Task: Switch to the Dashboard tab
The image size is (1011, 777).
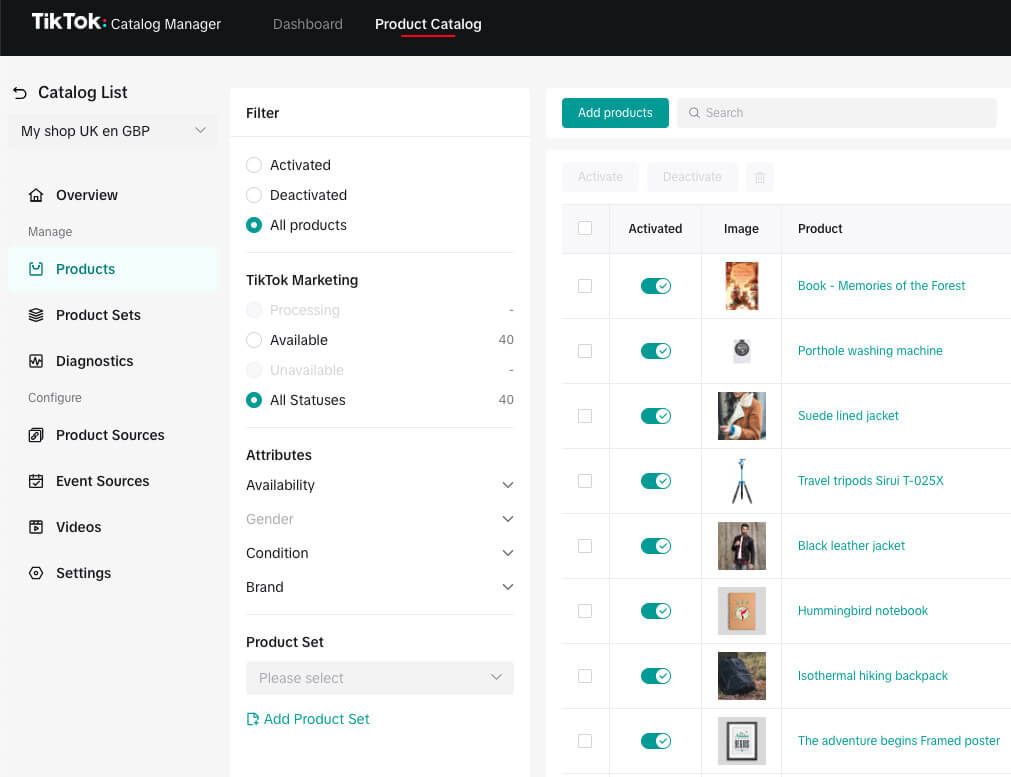Action: click(x=308, y=24)
